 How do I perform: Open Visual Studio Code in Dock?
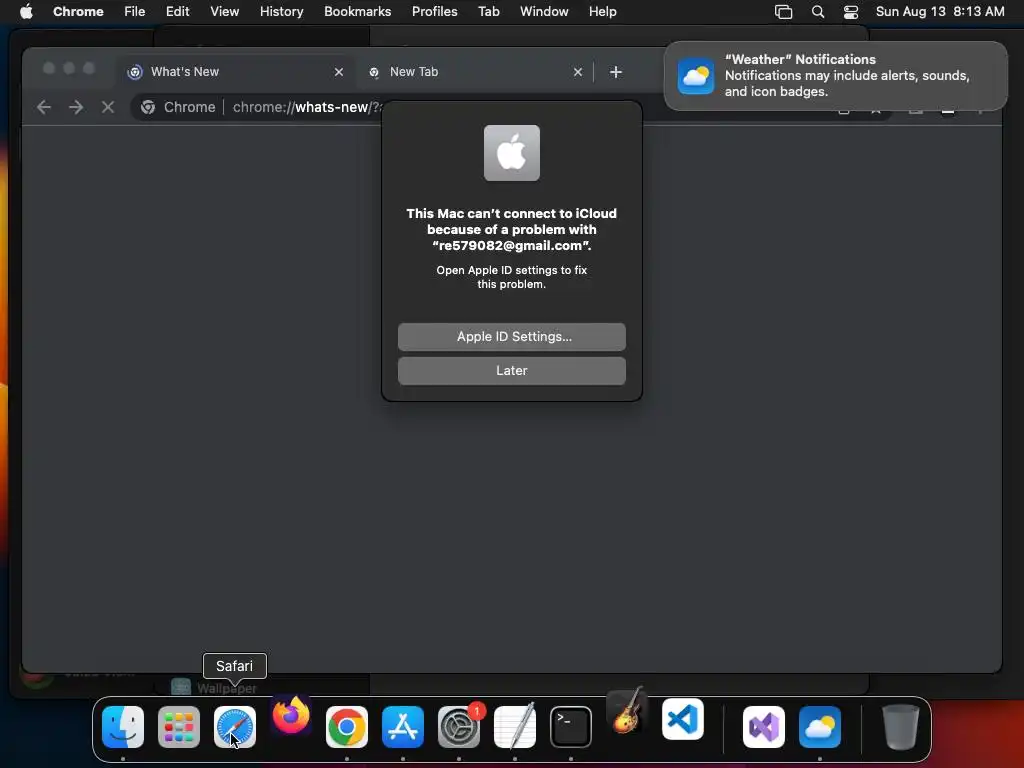click(x=683, y=719)
